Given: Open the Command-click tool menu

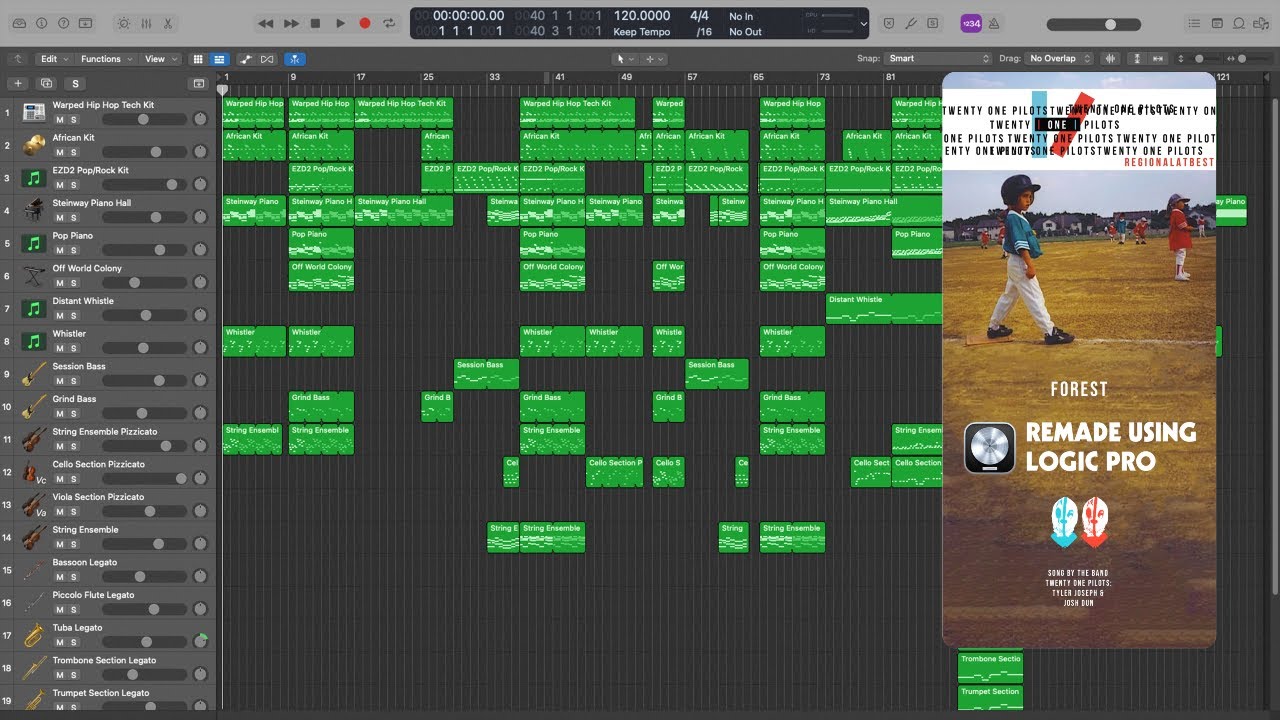Looking at the screenshot, I should point(654,59).
